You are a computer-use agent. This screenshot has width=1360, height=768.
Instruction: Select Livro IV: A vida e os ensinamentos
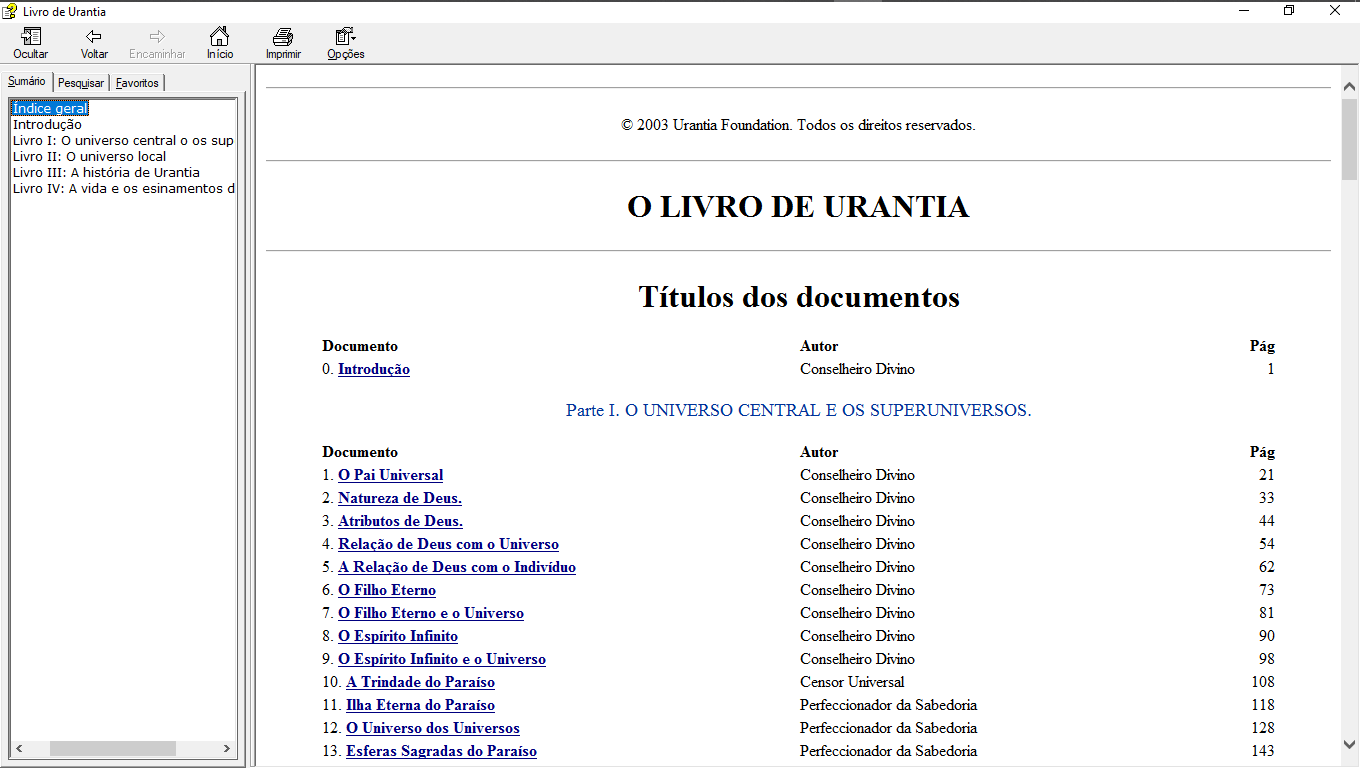tap(124, 189)
